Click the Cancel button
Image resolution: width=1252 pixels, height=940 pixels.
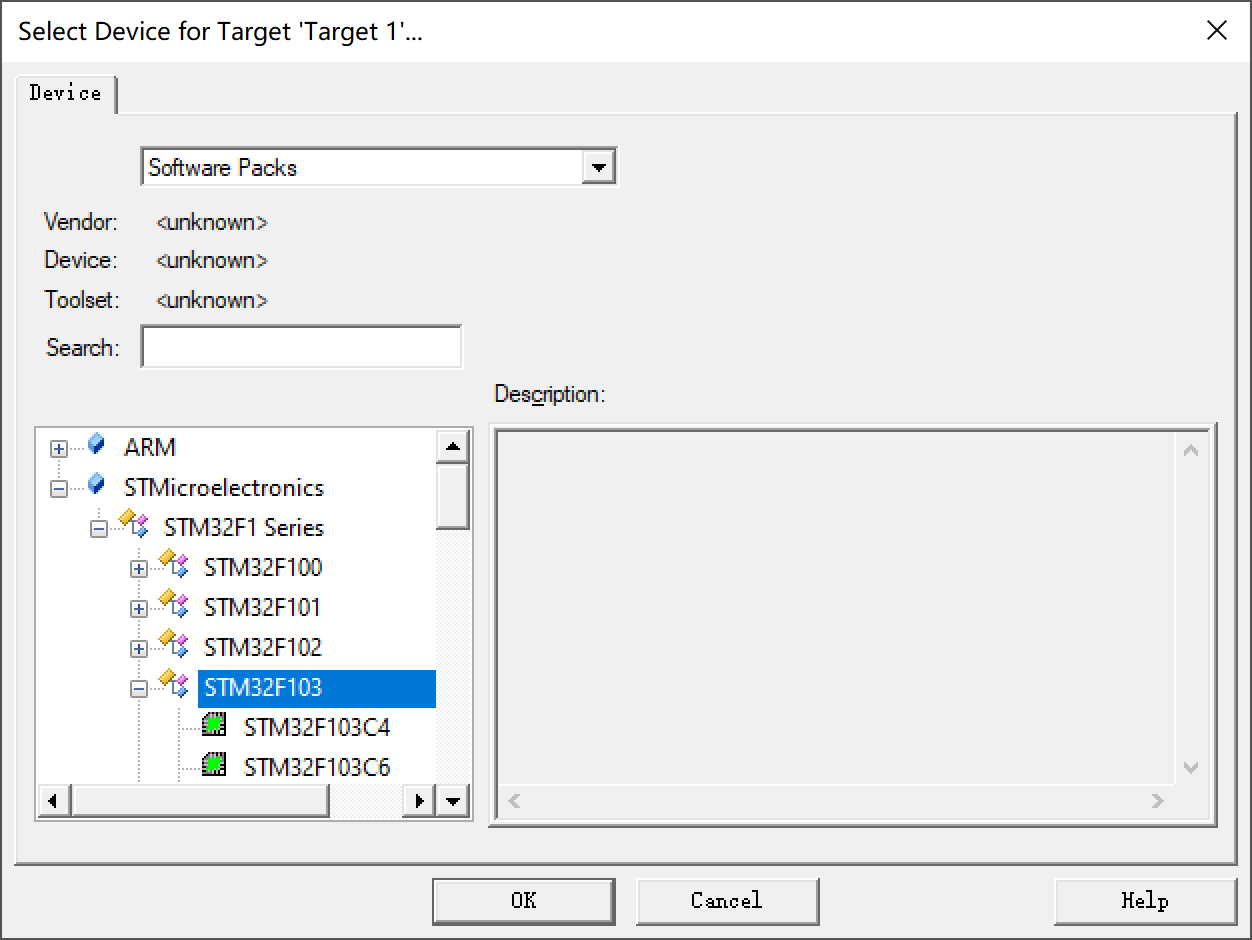pyautogui.click(x=727, y=900)
